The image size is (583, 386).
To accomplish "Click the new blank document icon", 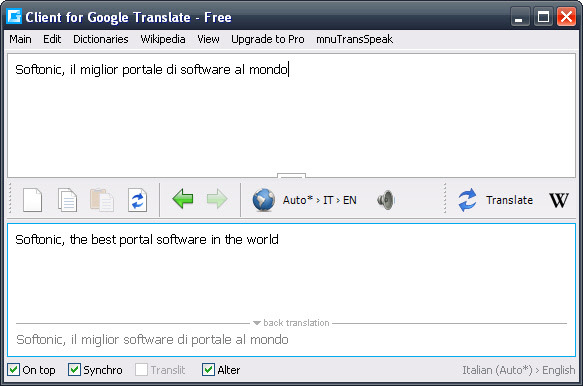I will [x=32, y=200].
